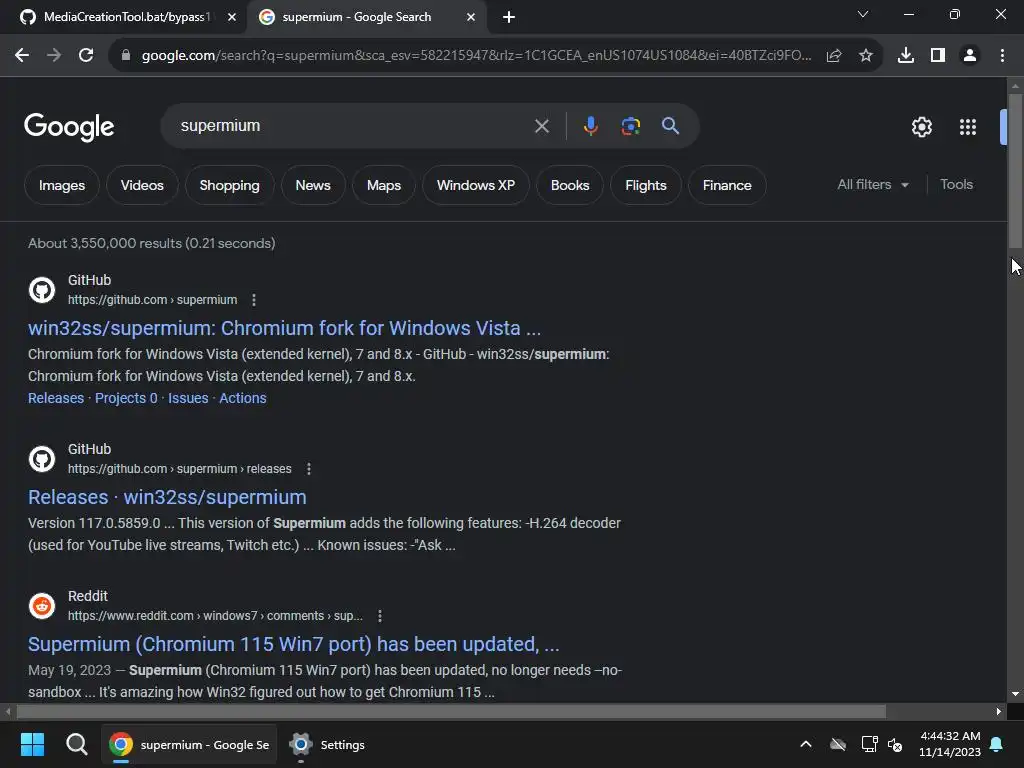Viewport: 1024px width, 768px height.
Task: Select the Windows XP filter chip
Action: (x=475, y=185)
